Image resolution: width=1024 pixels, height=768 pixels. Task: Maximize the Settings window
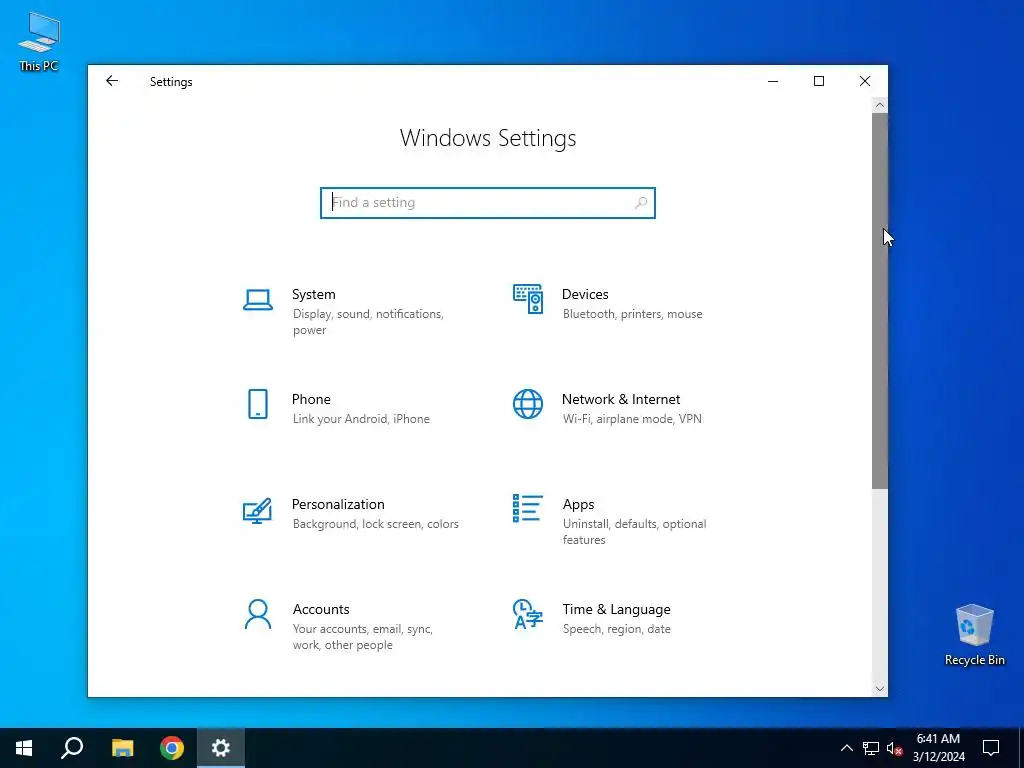point(819,81)
